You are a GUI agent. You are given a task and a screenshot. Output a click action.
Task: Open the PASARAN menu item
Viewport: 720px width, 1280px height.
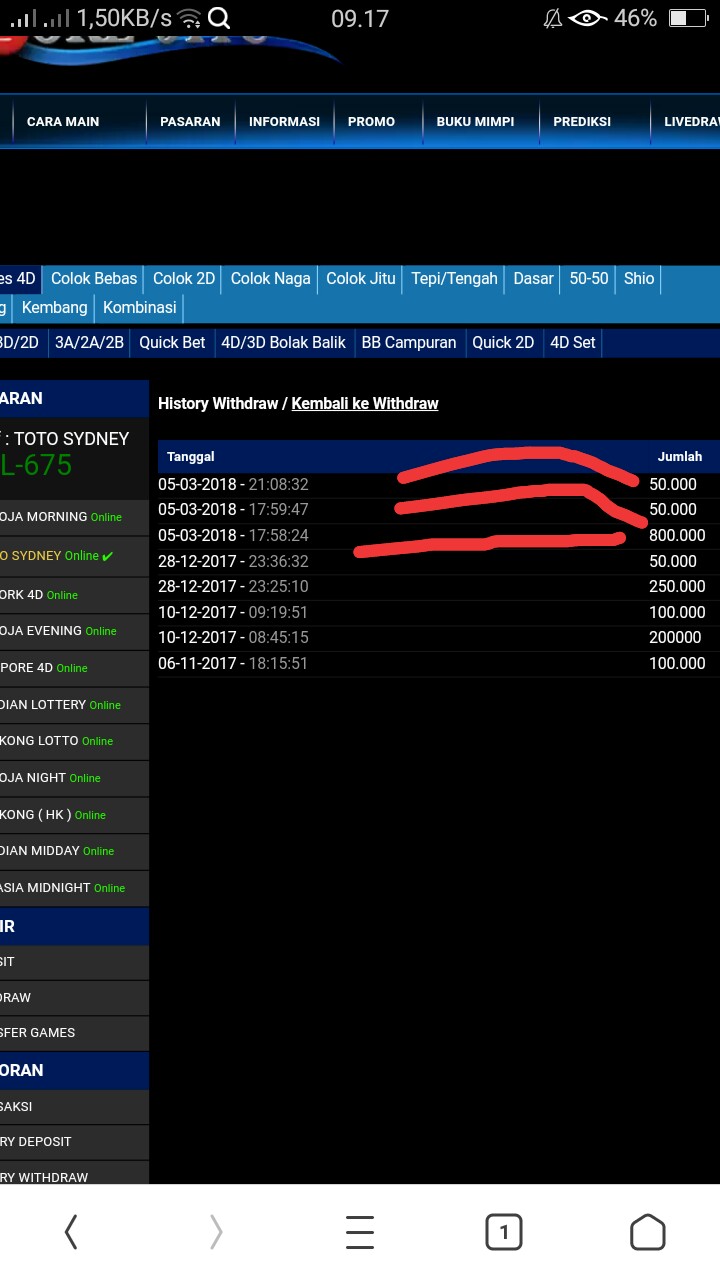pyautogui.click(x=190, y=121)
